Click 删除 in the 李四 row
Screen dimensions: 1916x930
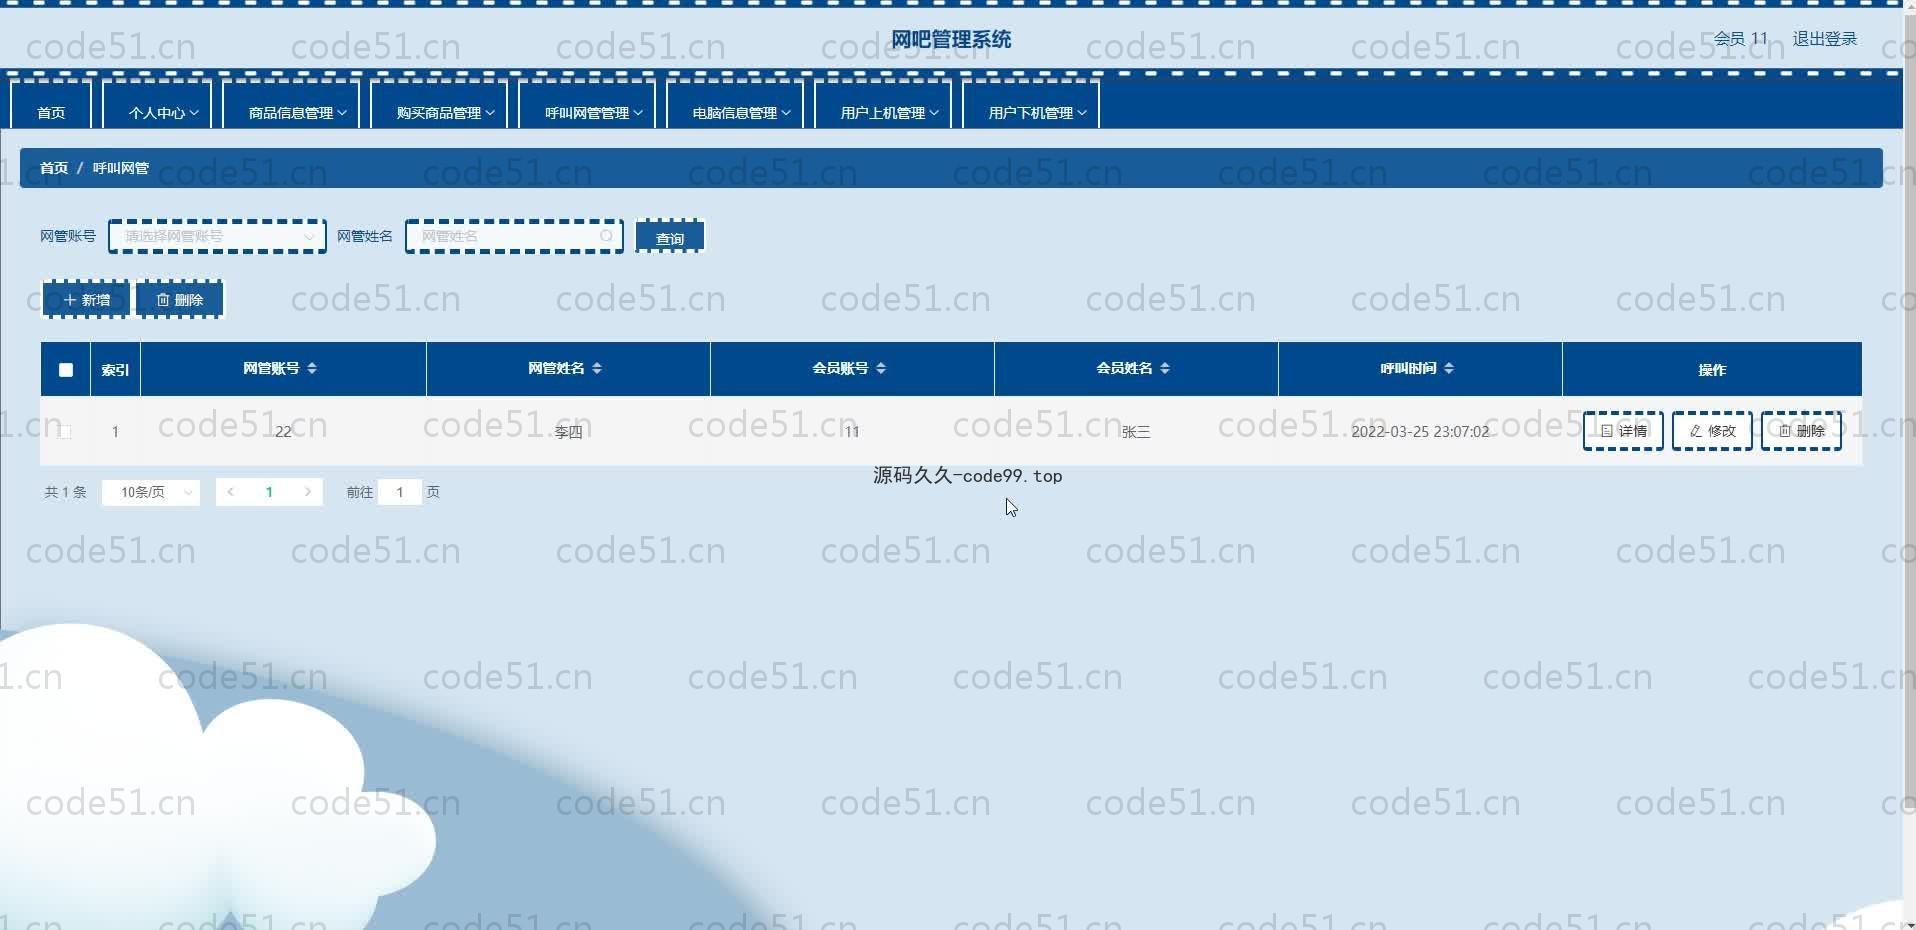[x=1801, y=431]
